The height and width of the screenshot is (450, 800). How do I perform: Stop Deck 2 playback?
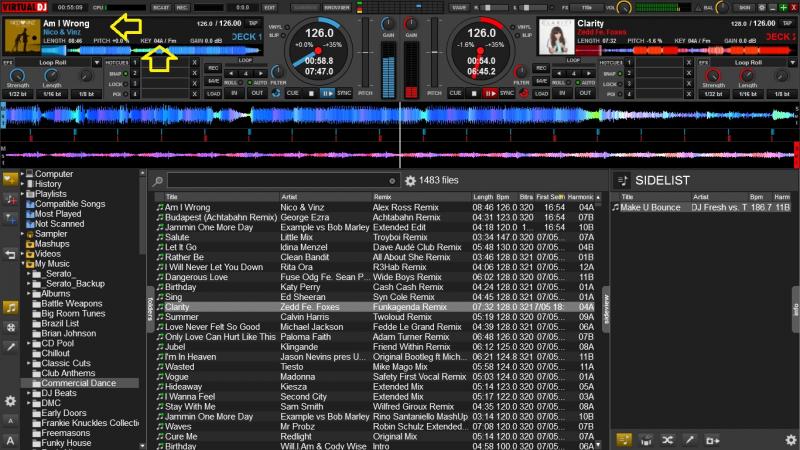click(474, 93)
